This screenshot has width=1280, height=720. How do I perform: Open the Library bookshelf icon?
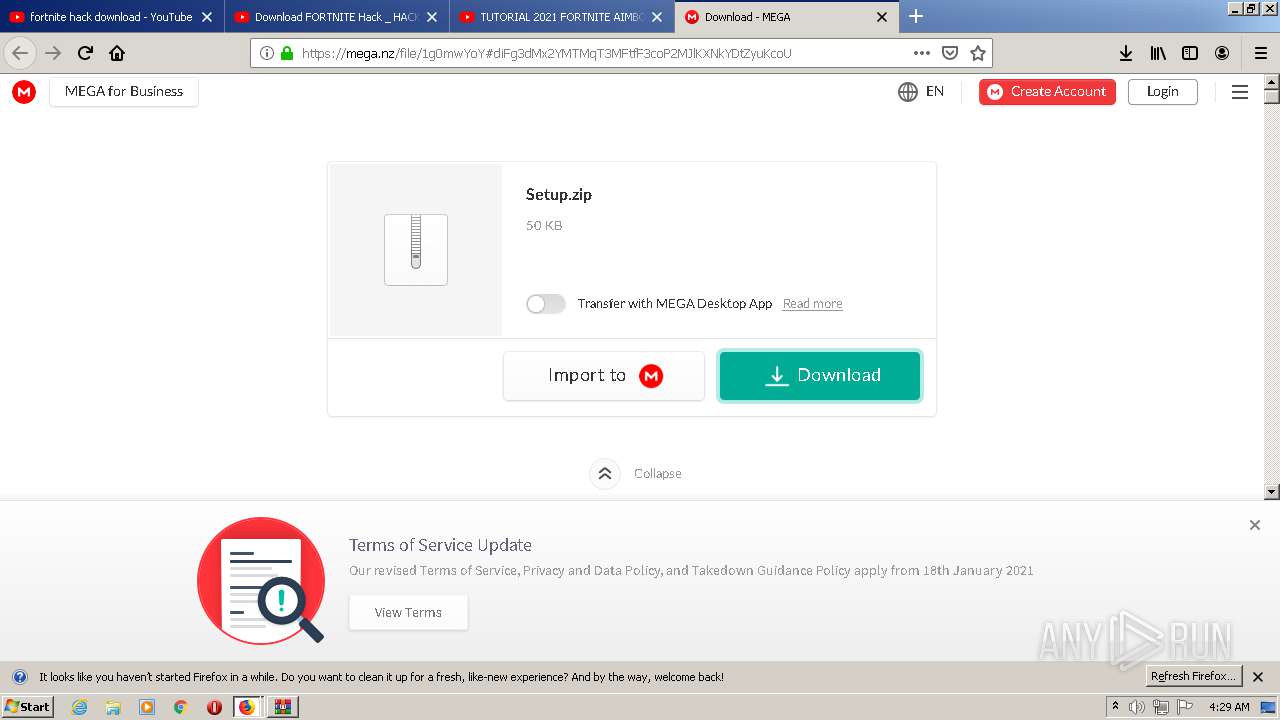coord(1158,53)
